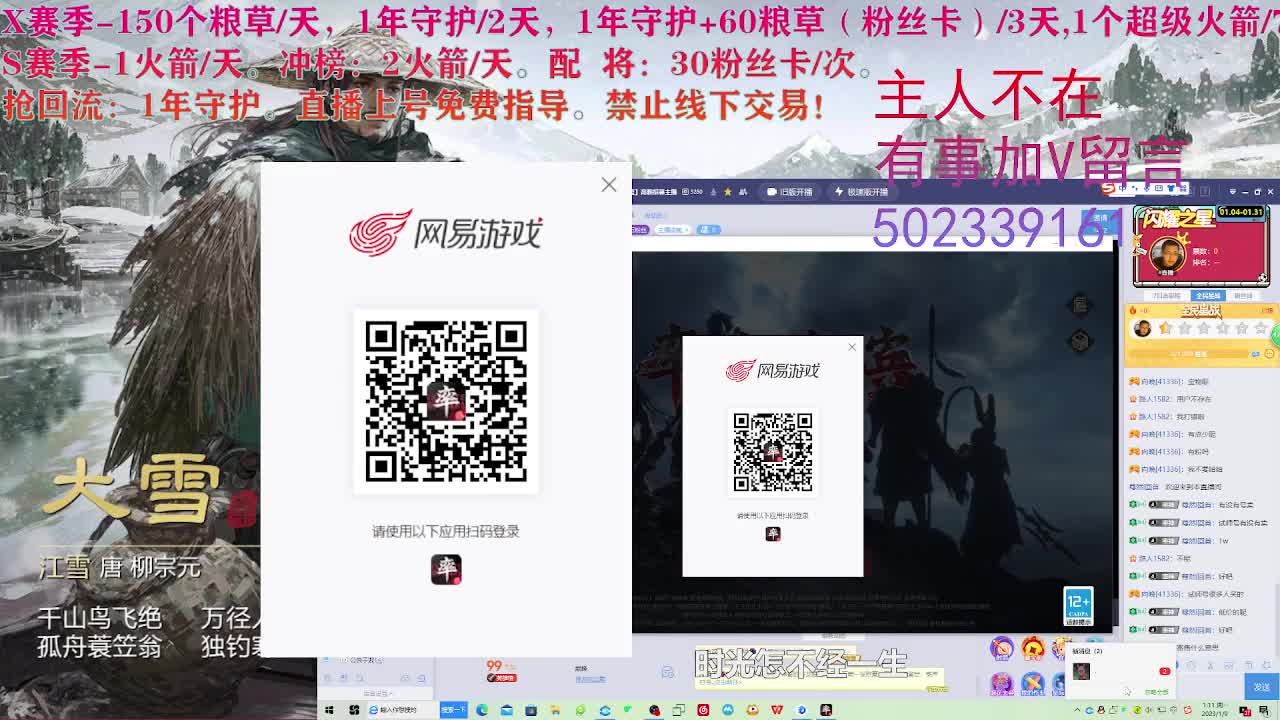This screenshot has width=1280, height=720.
Task: Click the 旧版开播 button
Action: coord(790,192)
